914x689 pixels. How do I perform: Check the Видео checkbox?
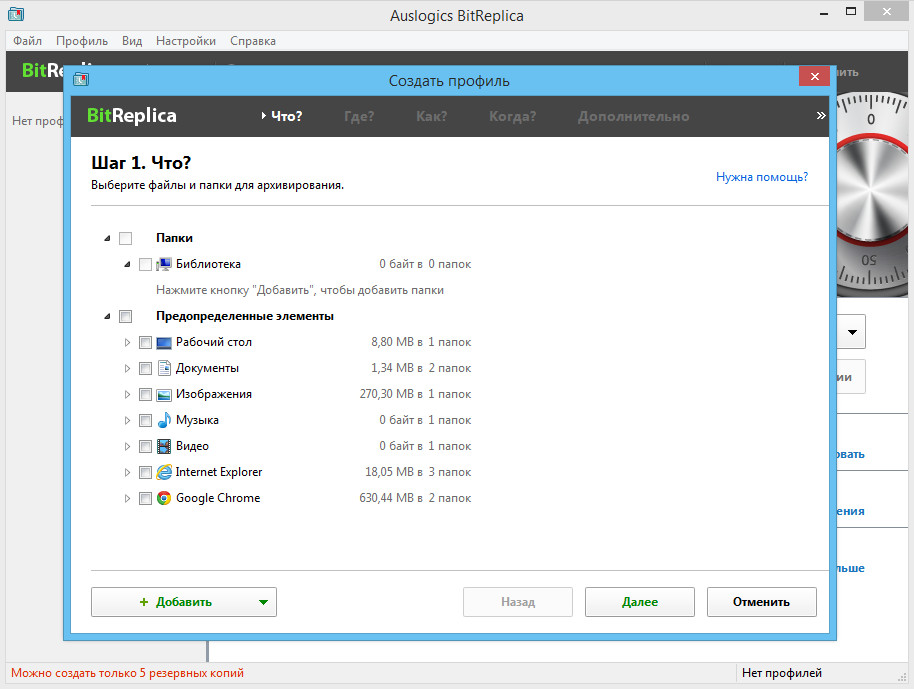(145, 447)
